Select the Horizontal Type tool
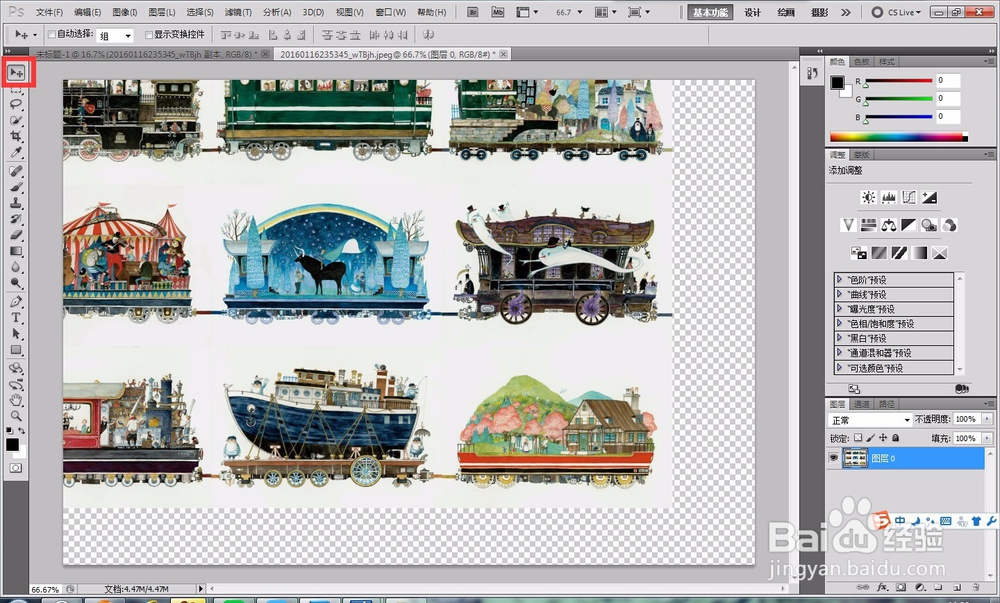This screenshot has height=603, width=1000. [16, 317]
